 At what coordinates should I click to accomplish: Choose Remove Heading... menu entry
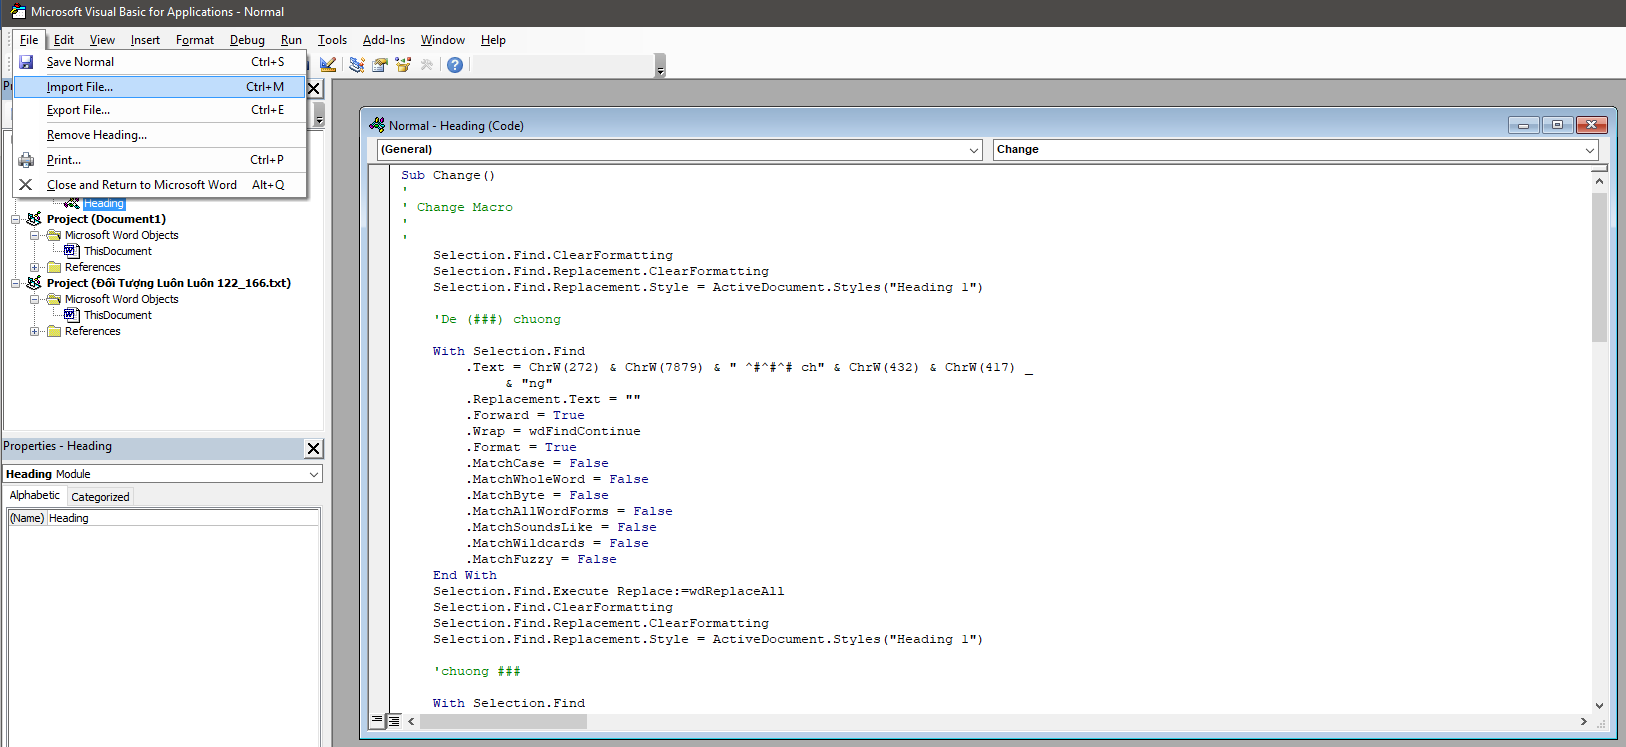[x=160, y=135]
